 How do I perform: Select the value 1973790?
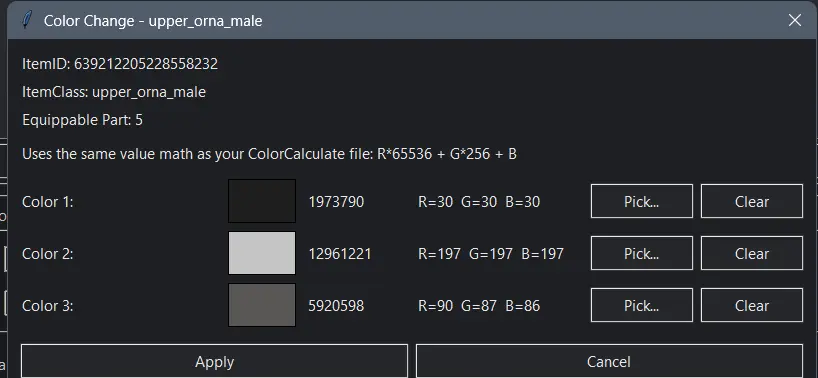point(336,202)
